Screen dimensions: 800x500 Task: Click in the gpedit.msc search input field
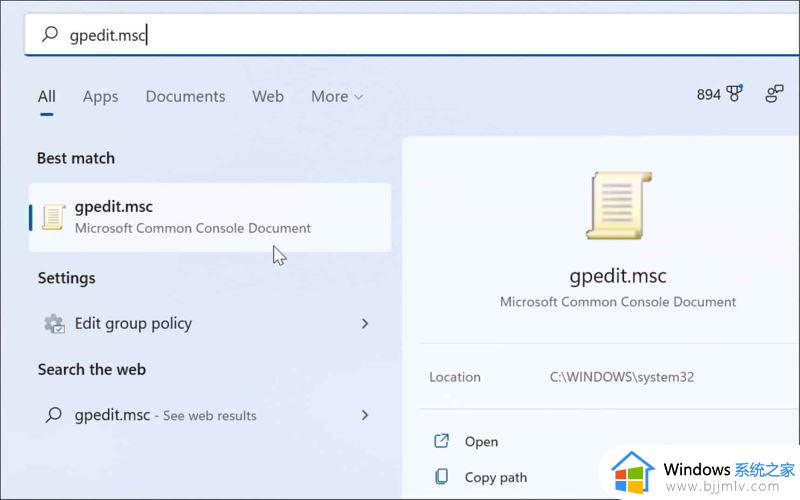tap(411, 34)
